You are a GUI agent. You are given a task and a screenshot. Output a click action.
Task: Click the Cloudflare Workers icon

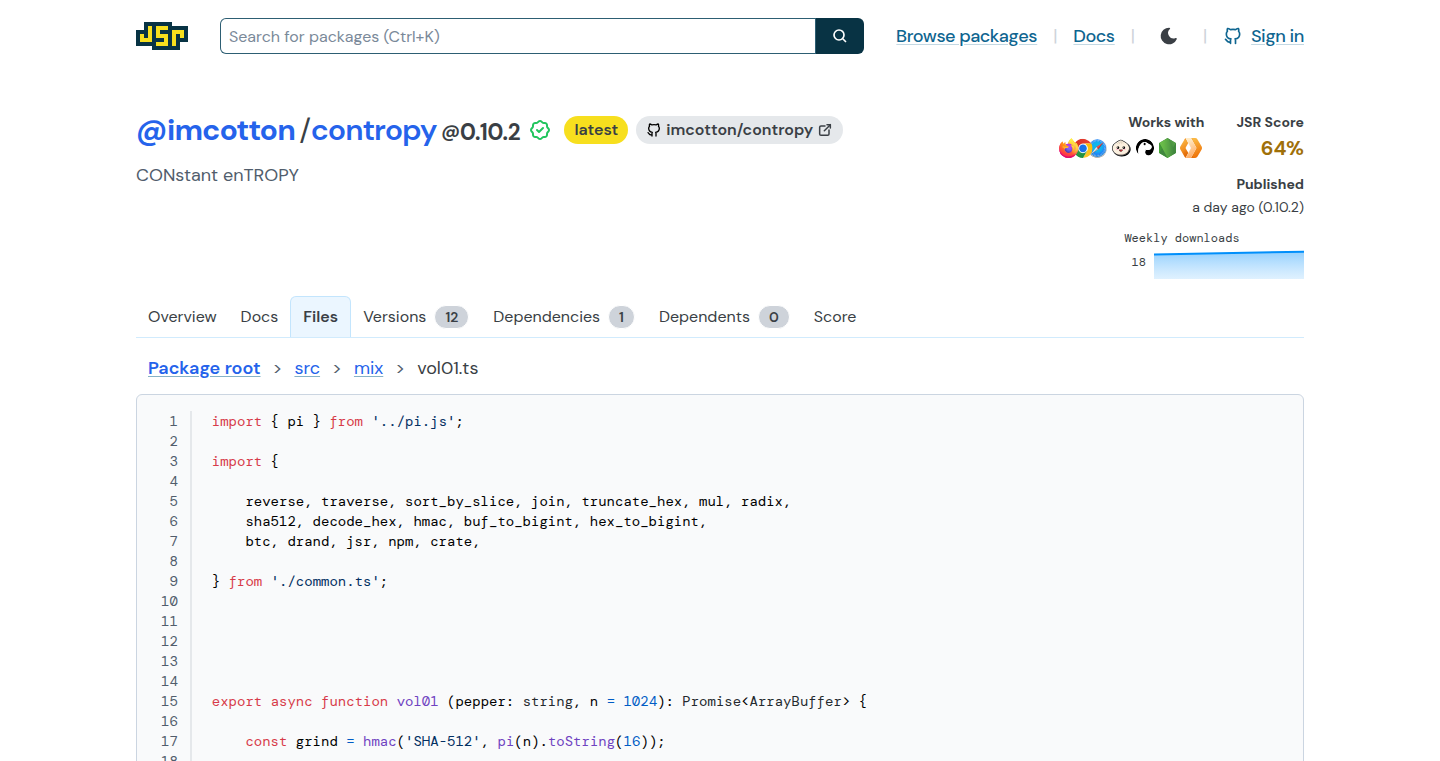(1190, 148)
